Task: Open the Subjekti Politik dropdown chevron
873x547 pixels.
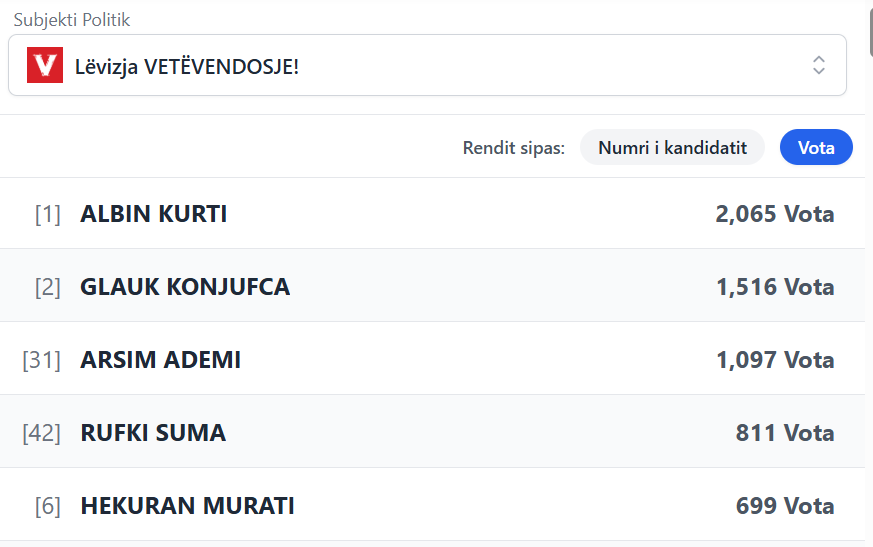Action: tap(818, 66)
